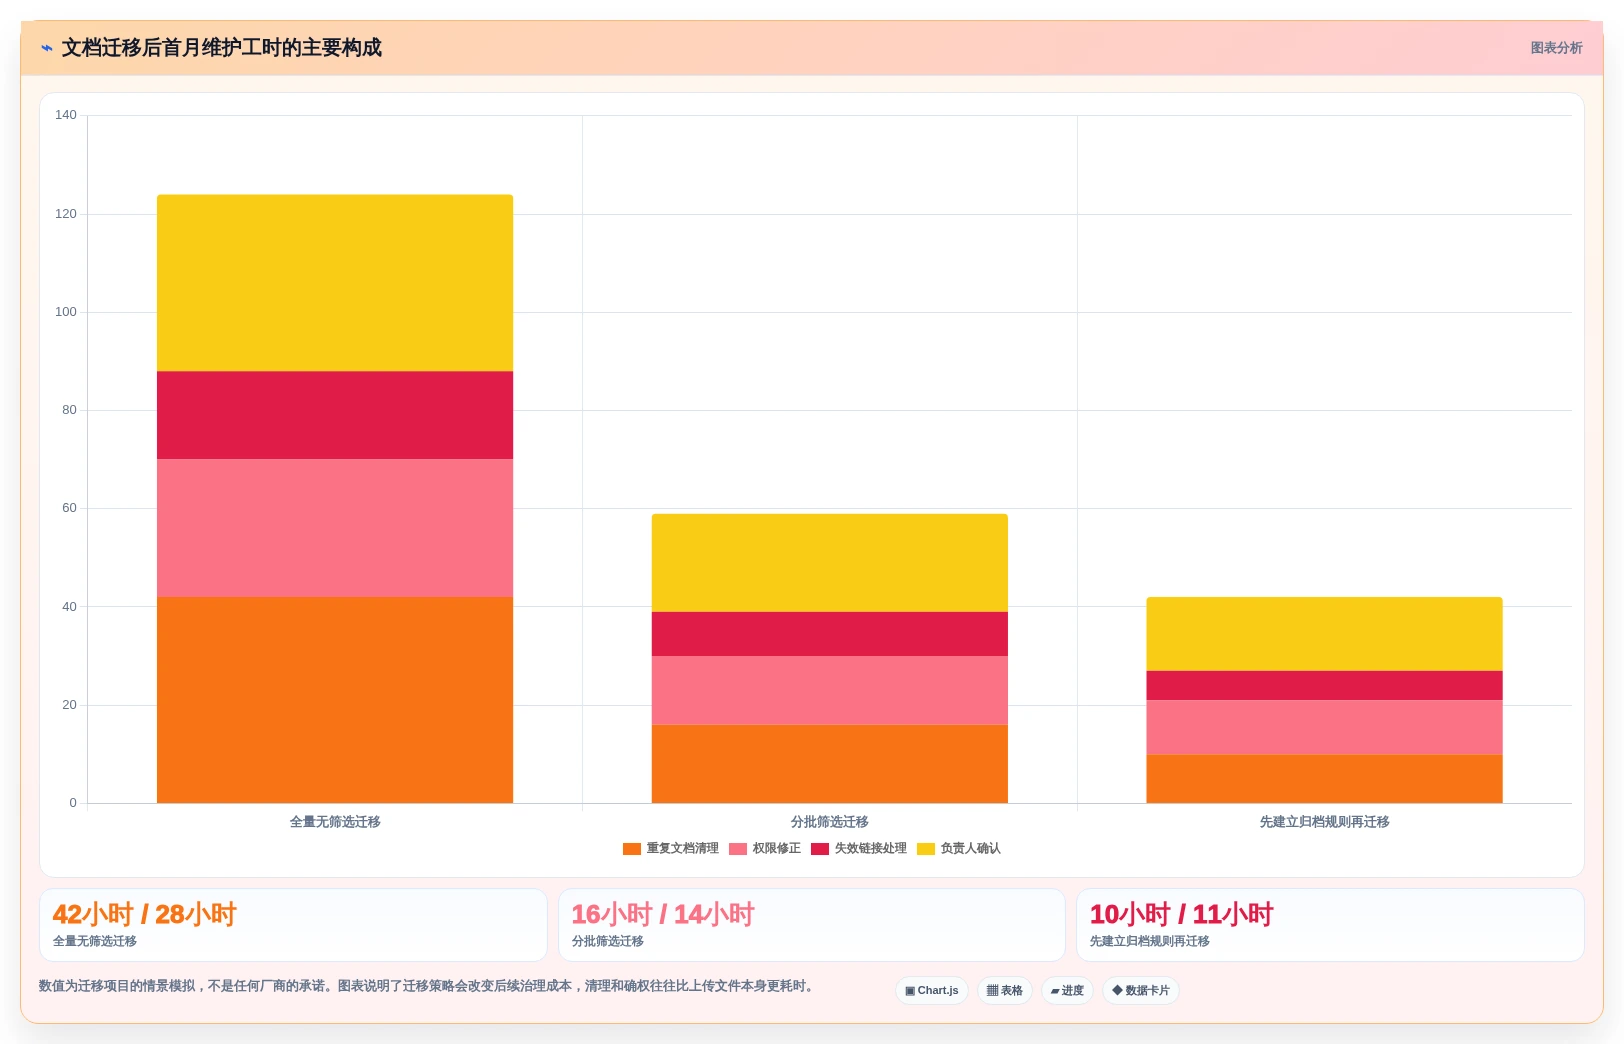This screenshot has height=1044, width=1624.
Task: Click the red segment of 先建立归档规则再迁移 bar
Action: [1324, 685]
